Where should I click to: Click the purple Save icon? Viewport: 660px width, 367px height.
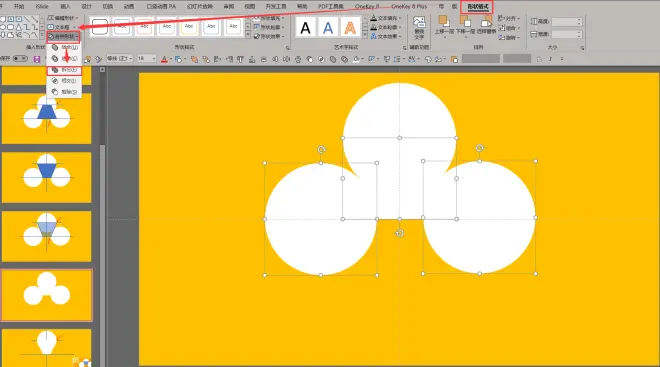tap(37, 59)
